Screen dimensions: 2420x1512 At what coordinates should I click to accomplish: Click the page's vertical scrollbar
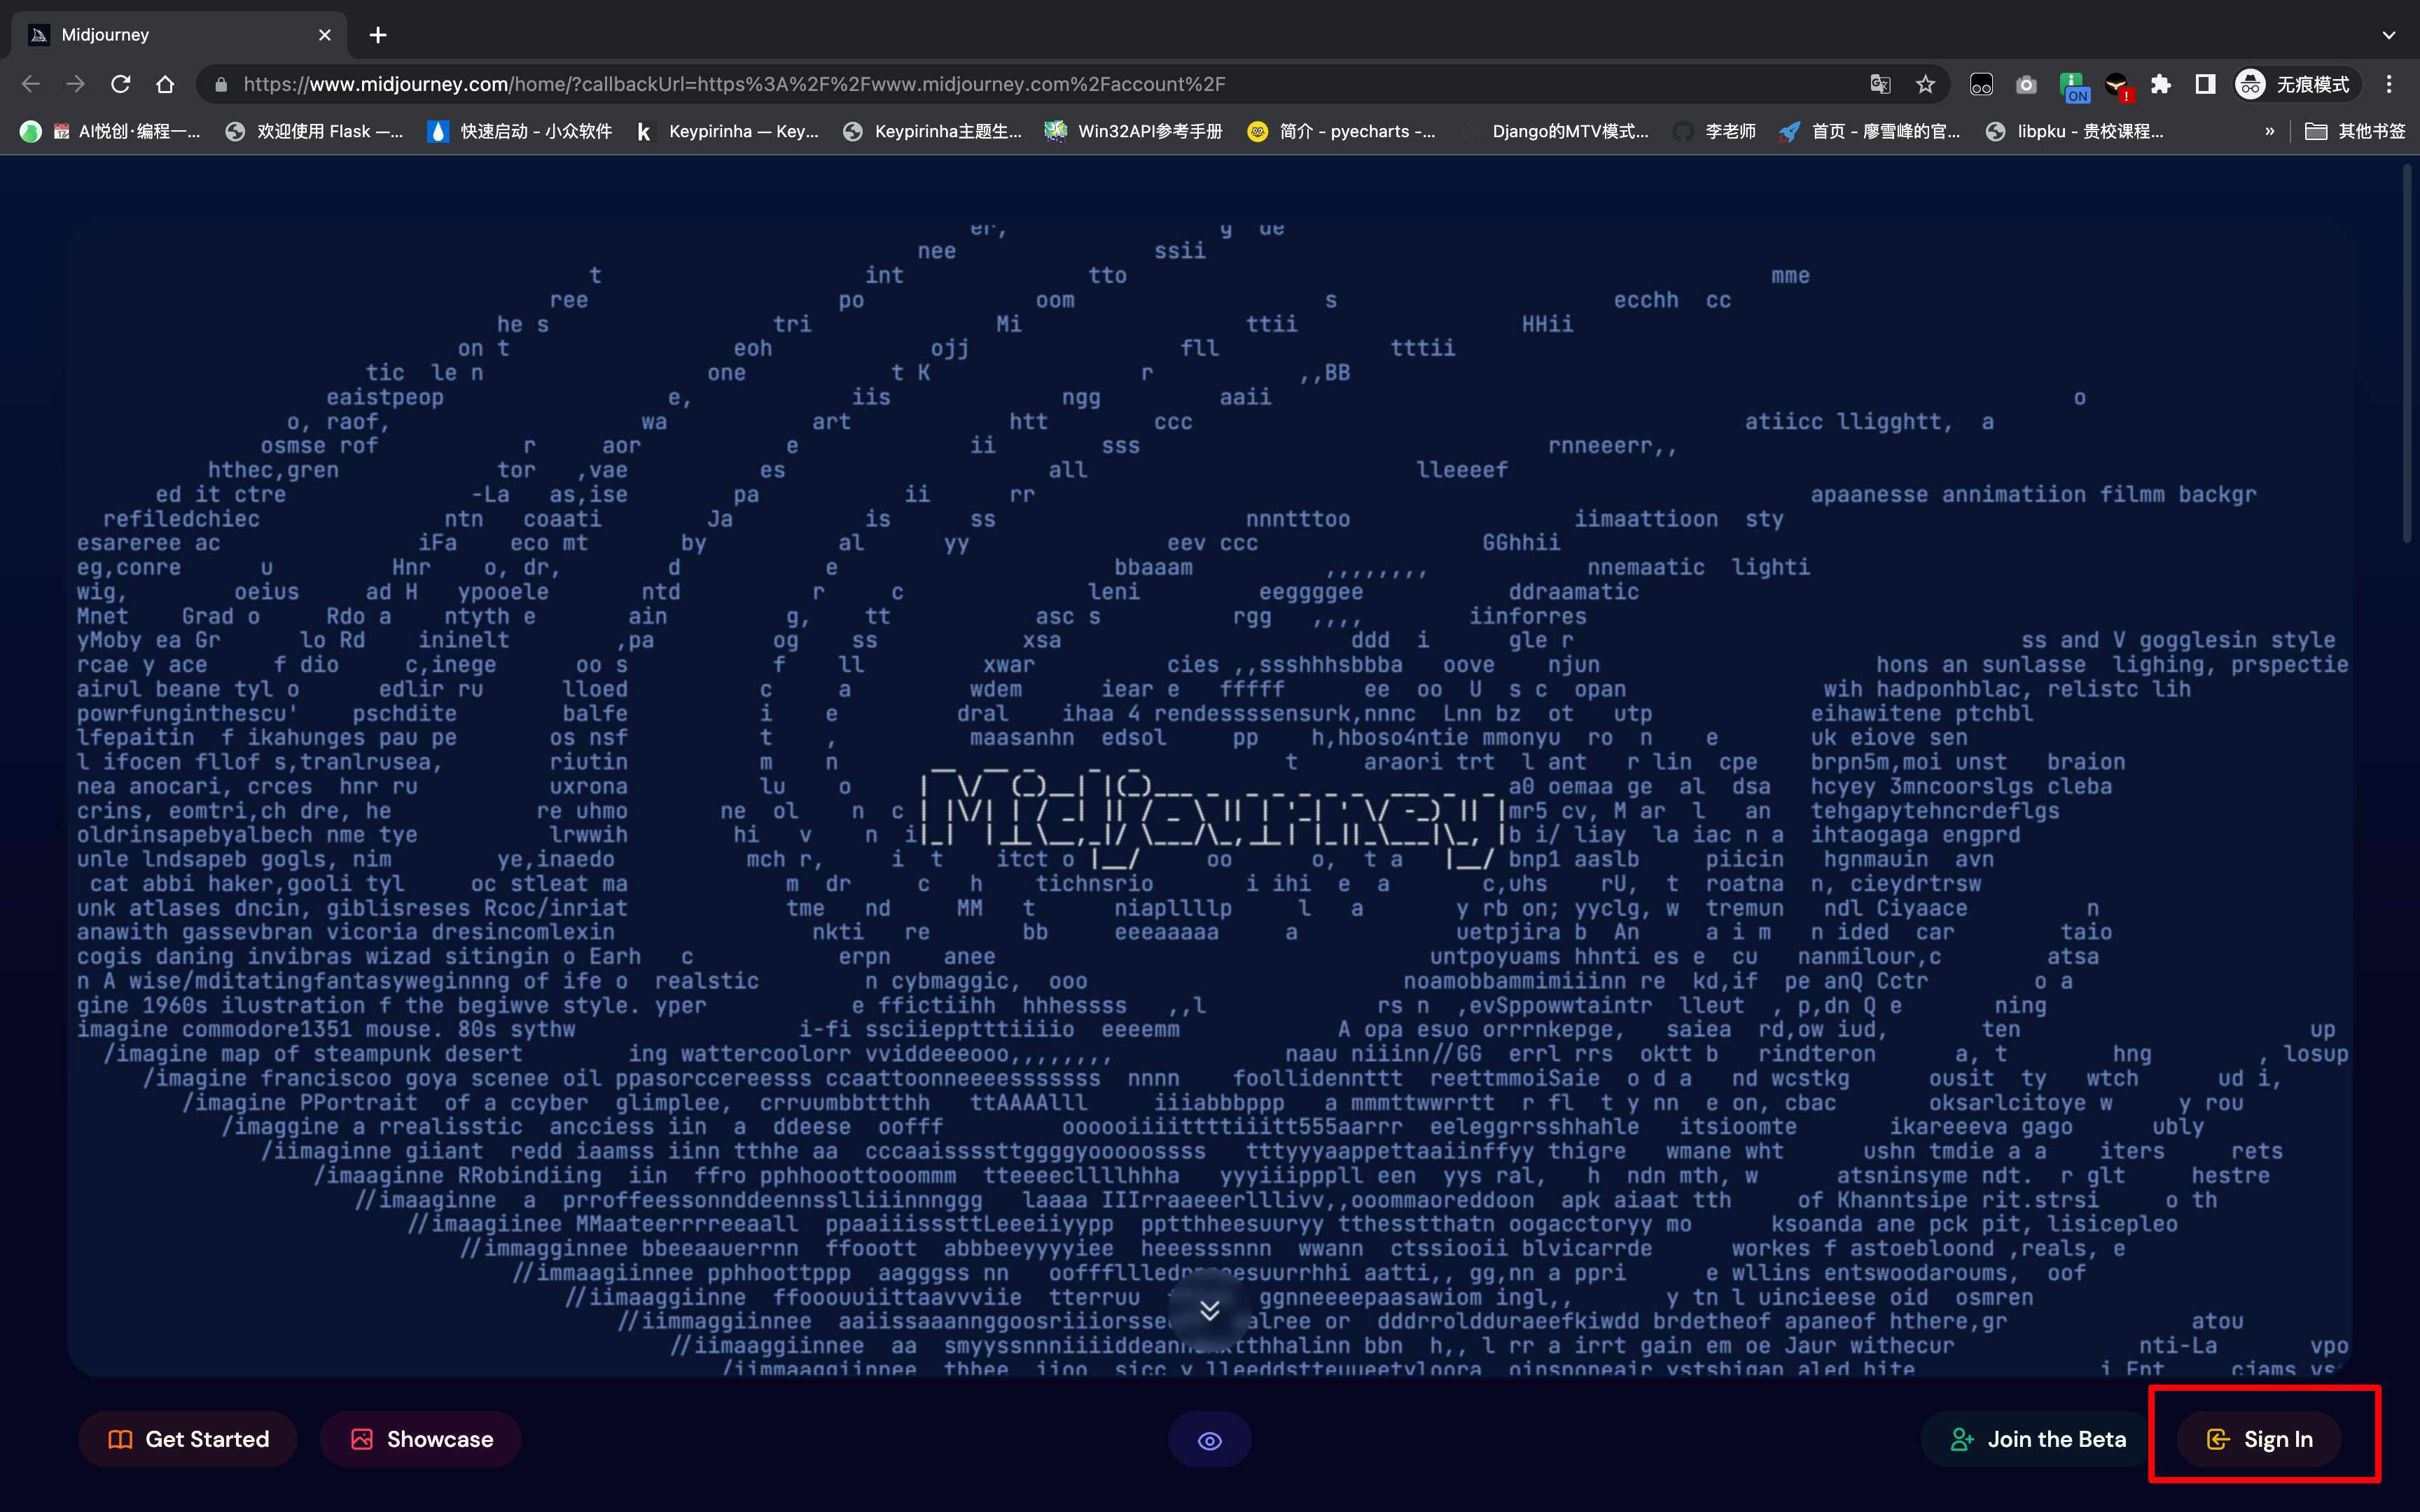click(2408, 355)
